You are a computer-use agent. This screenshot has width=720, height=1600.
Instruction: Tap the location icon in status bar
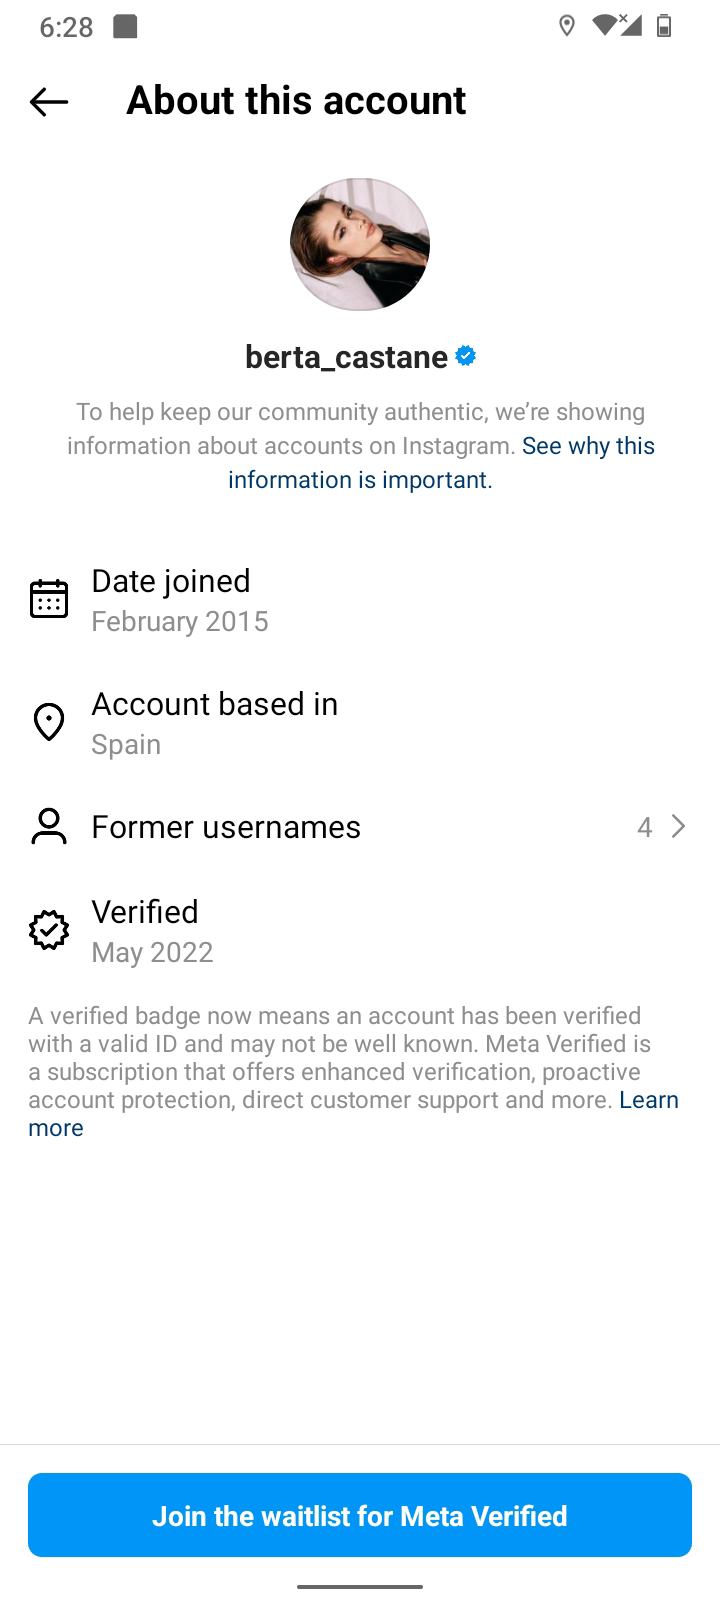point(567,26)
